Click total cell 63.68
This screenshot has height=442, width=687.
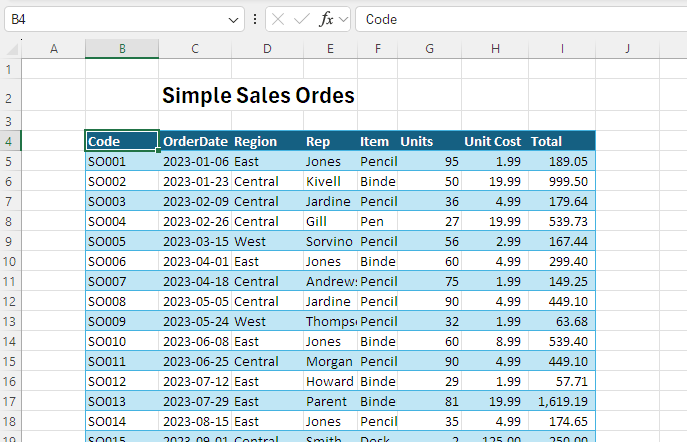tap(562, 321)
